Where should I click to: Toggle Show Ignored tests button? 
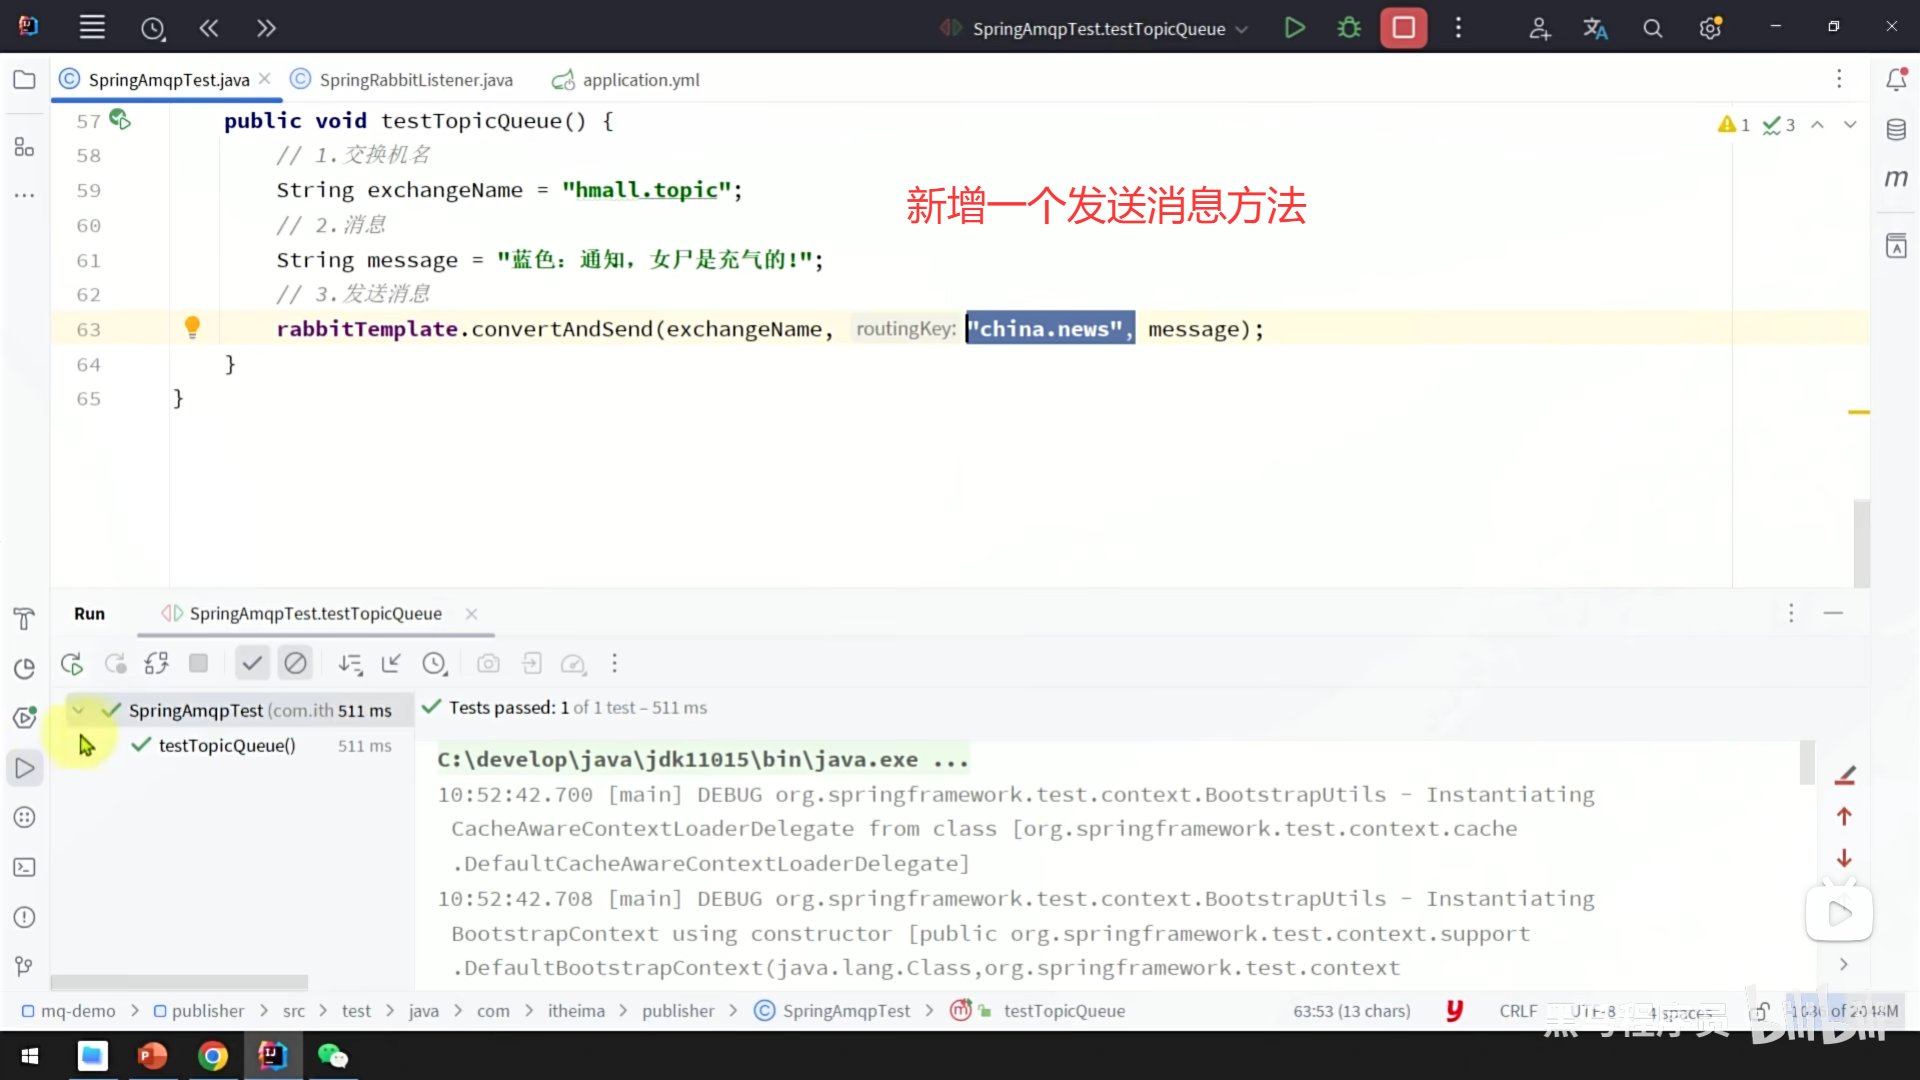pos(295,663)
